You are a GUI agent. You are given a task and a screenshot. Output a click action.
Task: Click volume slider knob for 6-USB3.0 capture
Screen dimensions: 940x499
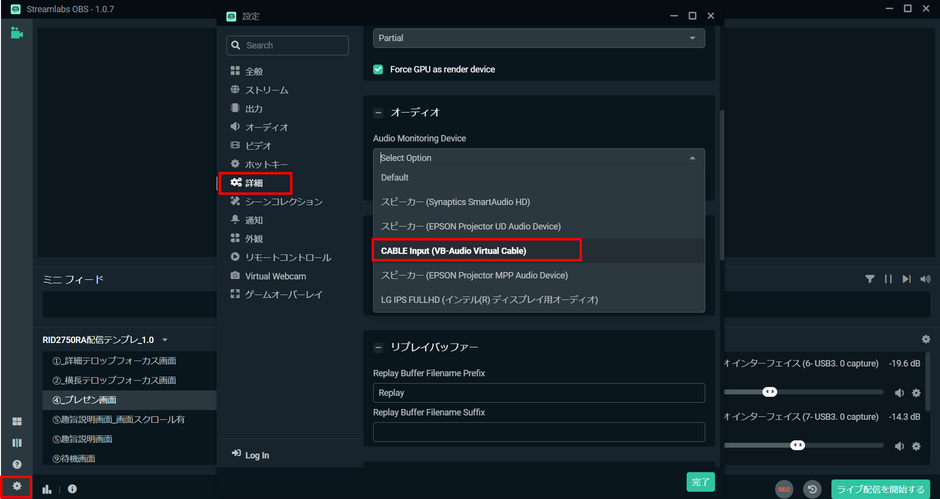pos(770,392)
